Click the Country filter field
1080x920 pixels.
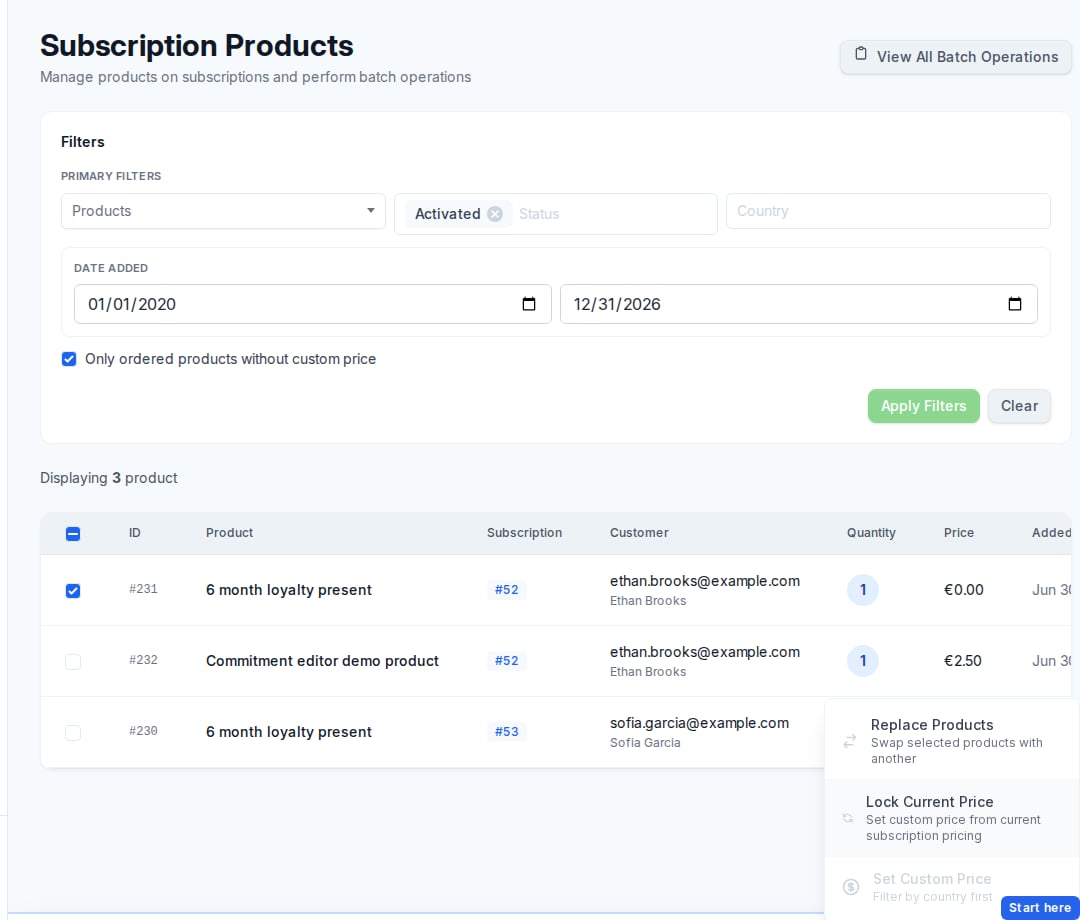tap(888, 211)
